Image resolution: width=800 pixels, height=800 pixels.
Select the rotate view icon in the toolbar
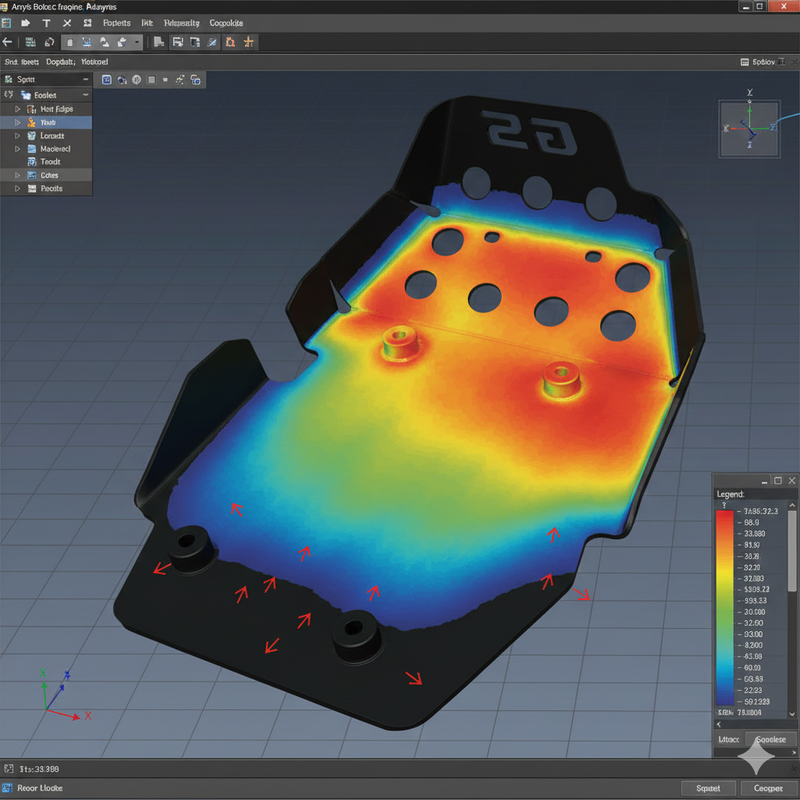tap(49, 42)
